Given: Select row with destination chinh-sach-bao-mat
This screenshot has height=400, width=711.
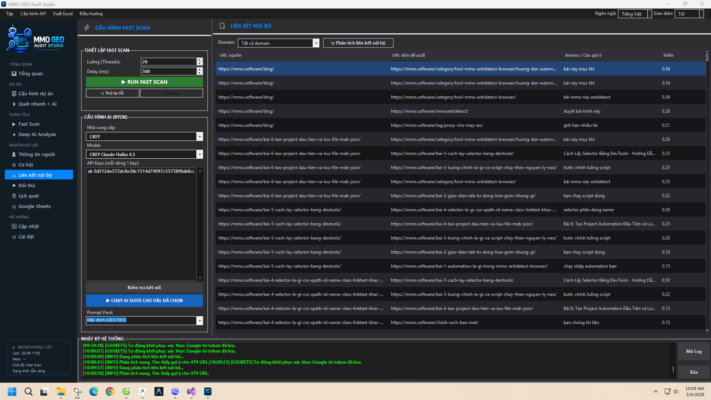Looking at the screenshot, I should click(460, 322).
